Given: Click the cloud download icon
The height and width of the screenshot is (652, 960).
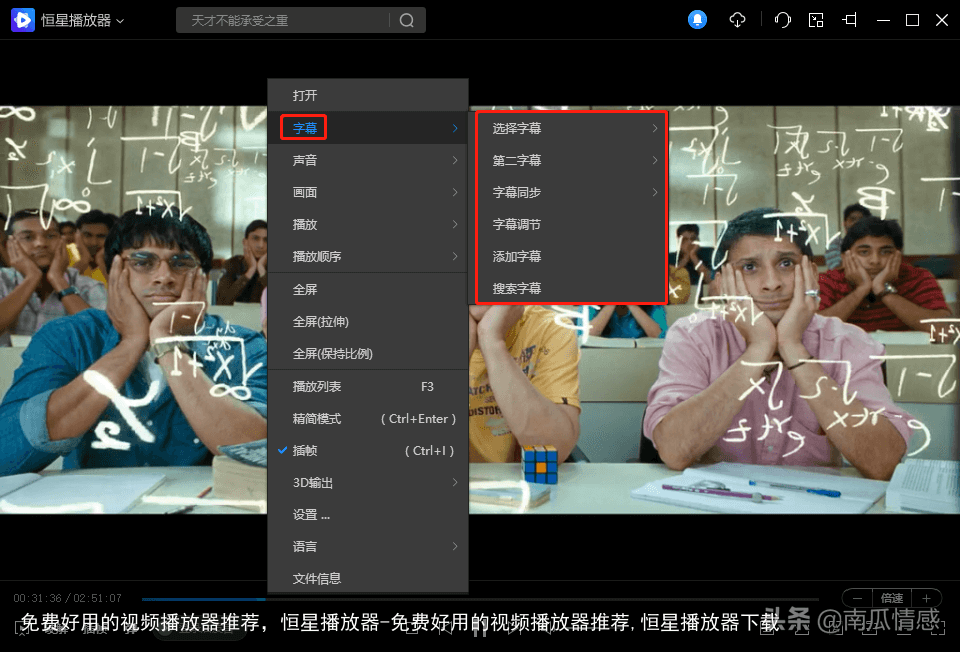Looking at the screenshot, I should tap(738, 20).
